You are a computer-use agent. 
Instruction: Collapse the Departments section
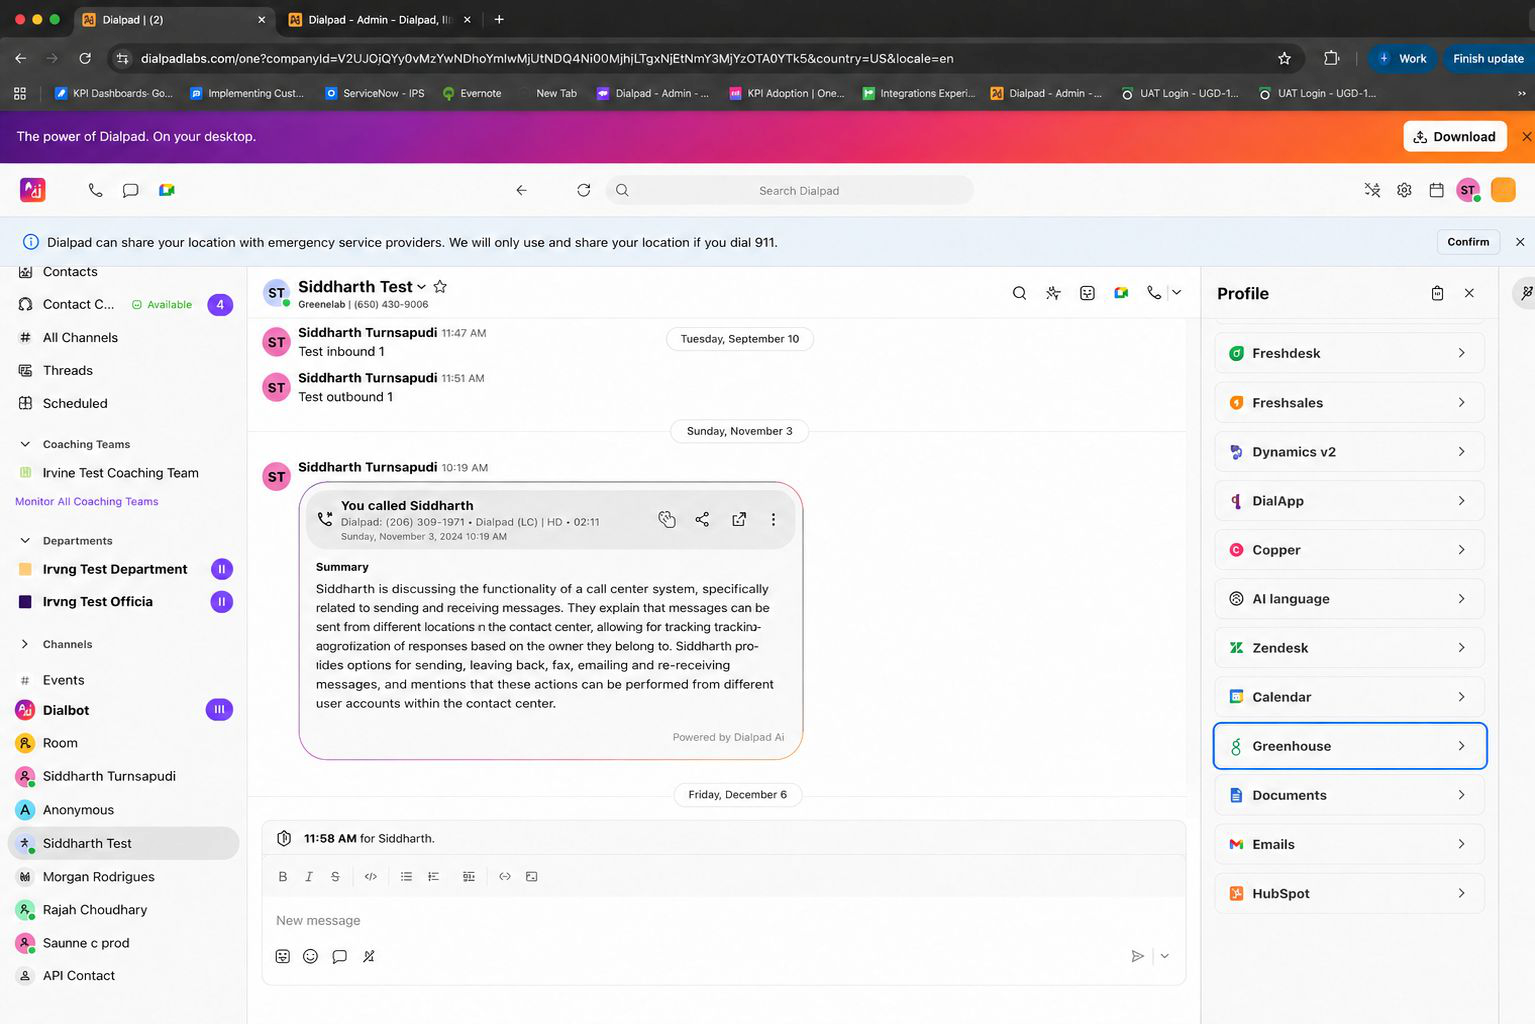25,541
